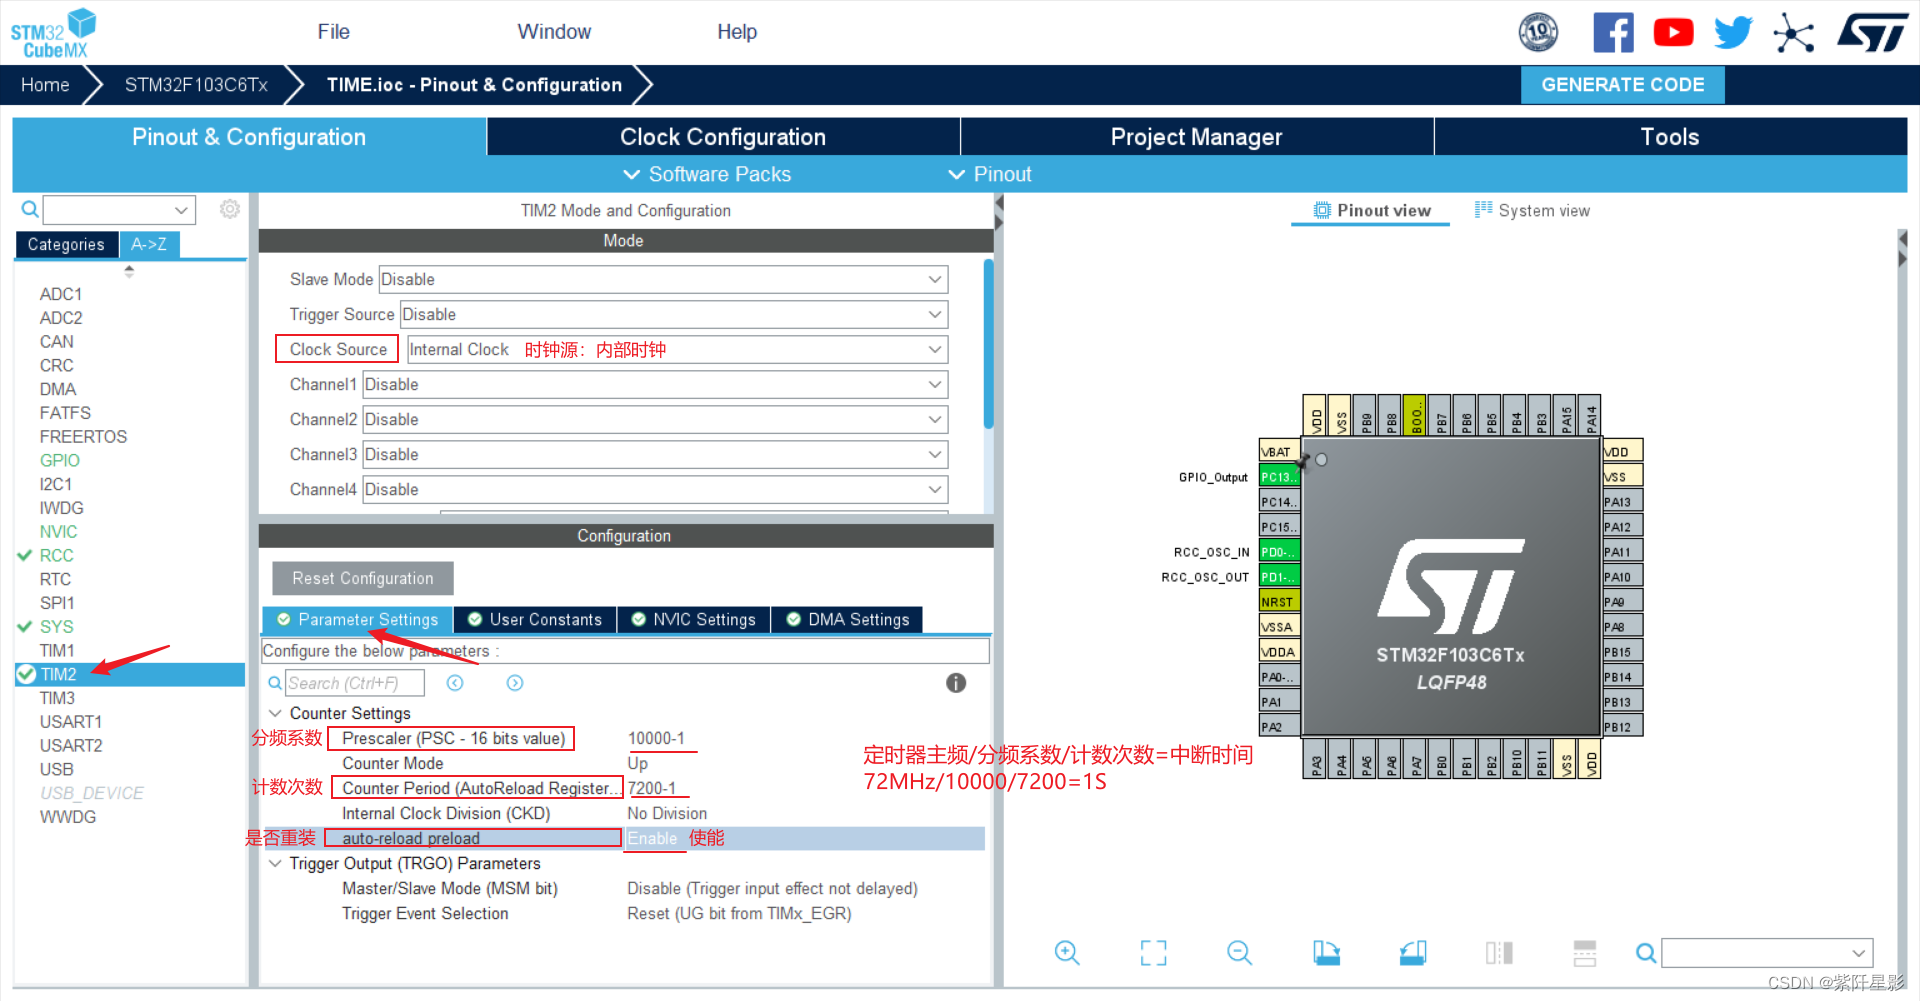Open the category search combo box dropdown
The image size is (1920, 1001).
pyautogui.click(x=181, y=210)
